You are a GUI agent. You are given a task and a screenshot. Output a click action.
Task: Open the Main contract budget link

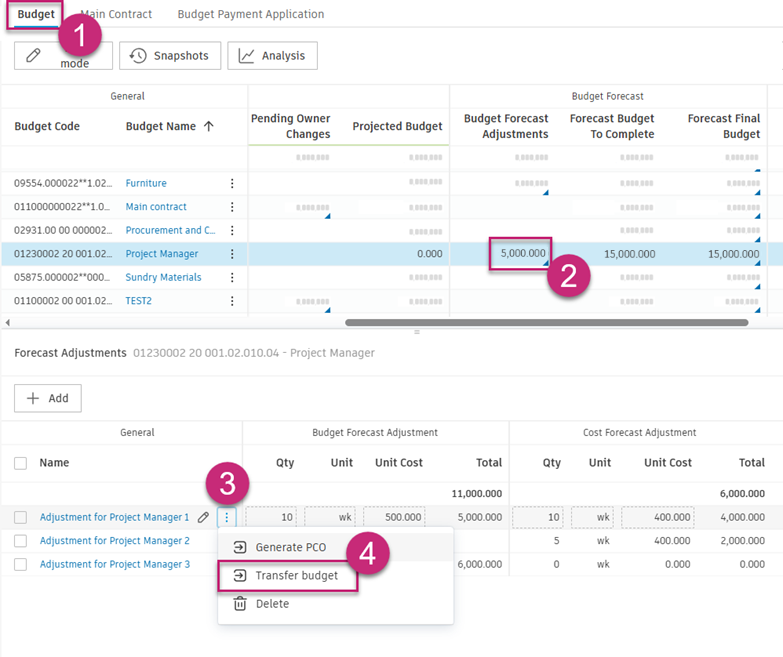[x=156, y=207]
